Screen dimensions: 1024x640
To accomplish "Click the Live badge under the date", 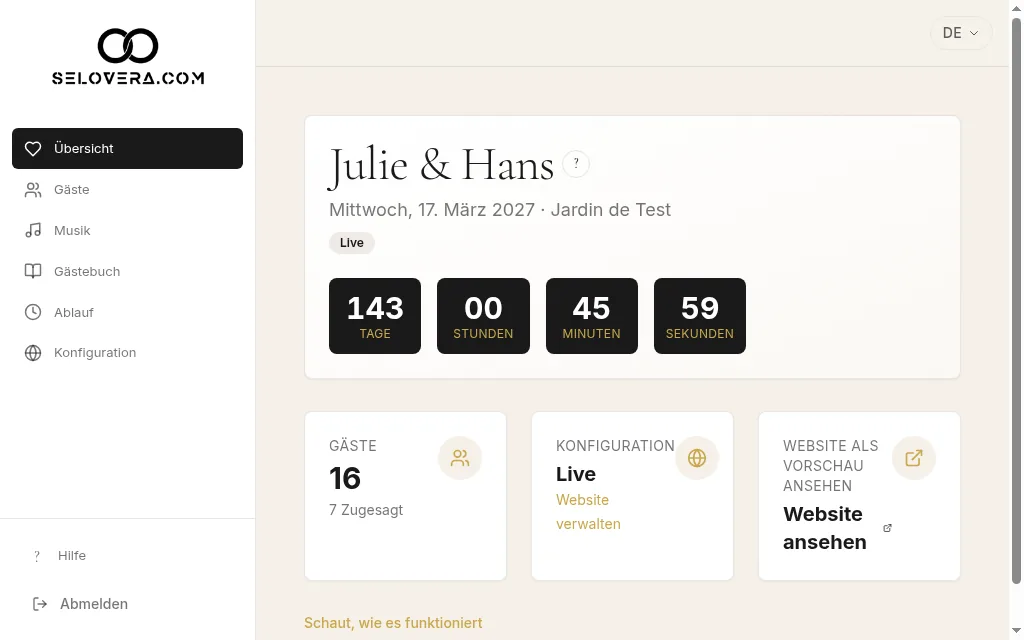I will pos(351,243).
